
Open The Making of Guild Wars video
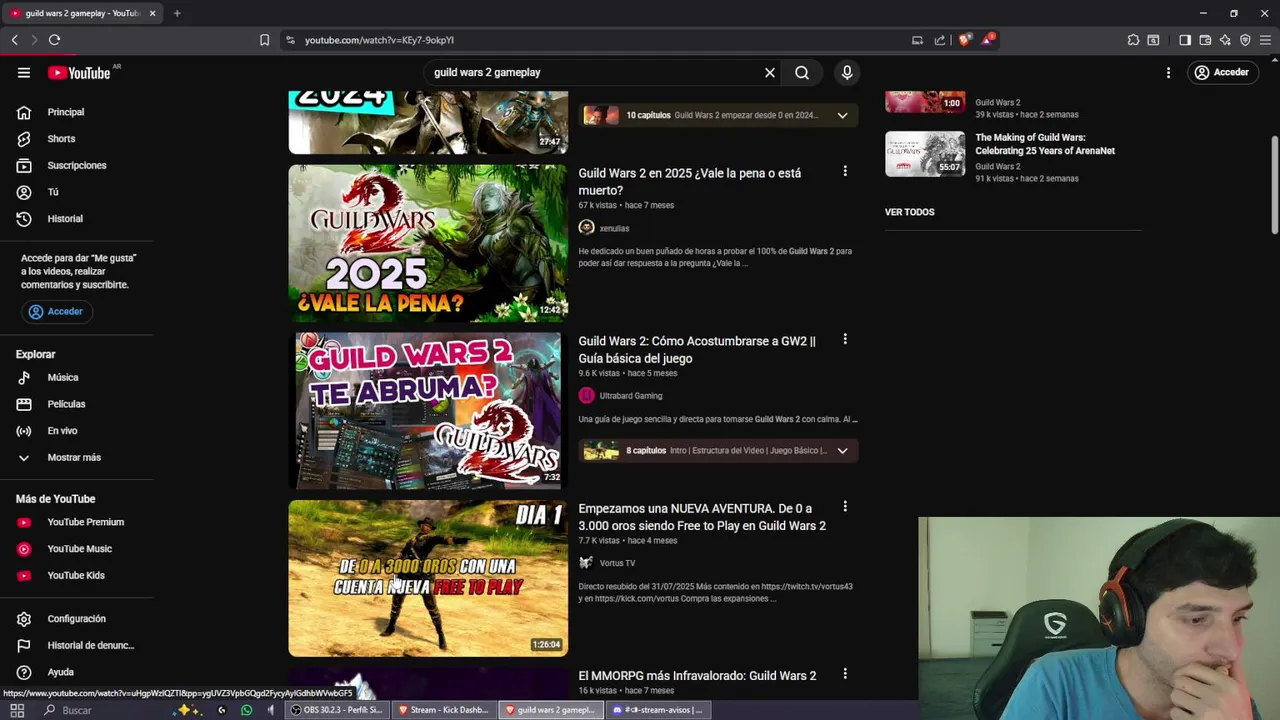click(1045, 144)
